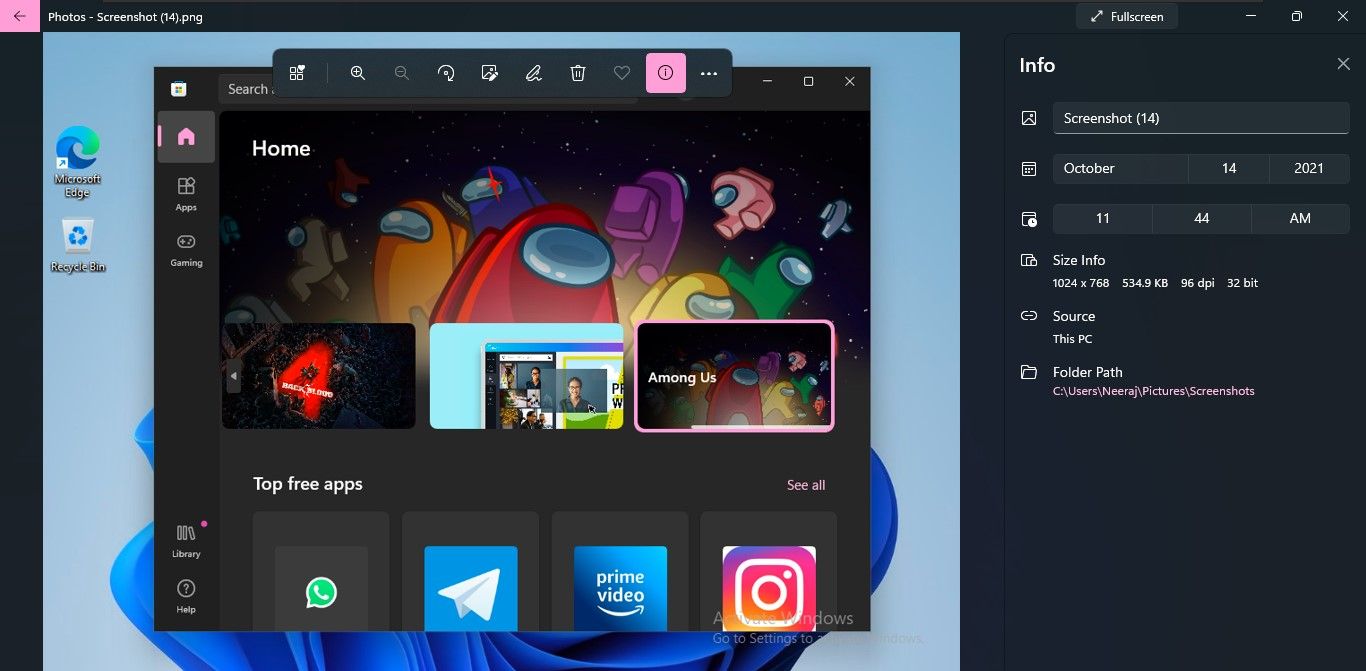Restore down the Photos app window
The height and width of the screenshot is (671, 1366).
coord(1297,16)
